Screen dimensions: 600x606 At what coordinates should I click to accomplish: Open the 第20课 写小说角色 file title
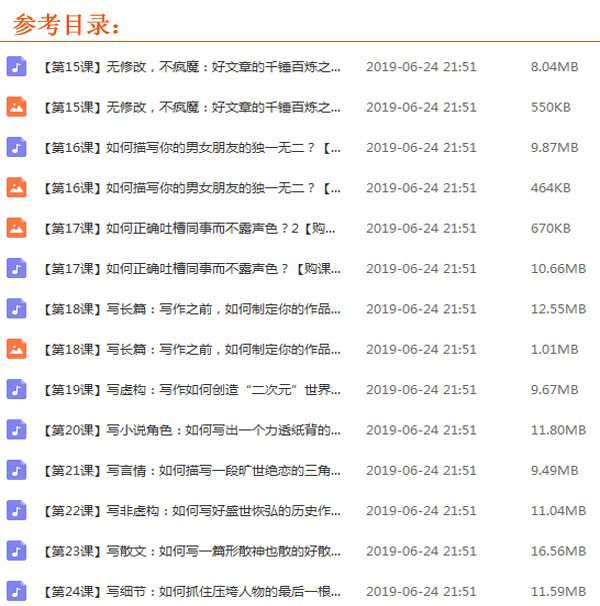[x=191, y=430]
